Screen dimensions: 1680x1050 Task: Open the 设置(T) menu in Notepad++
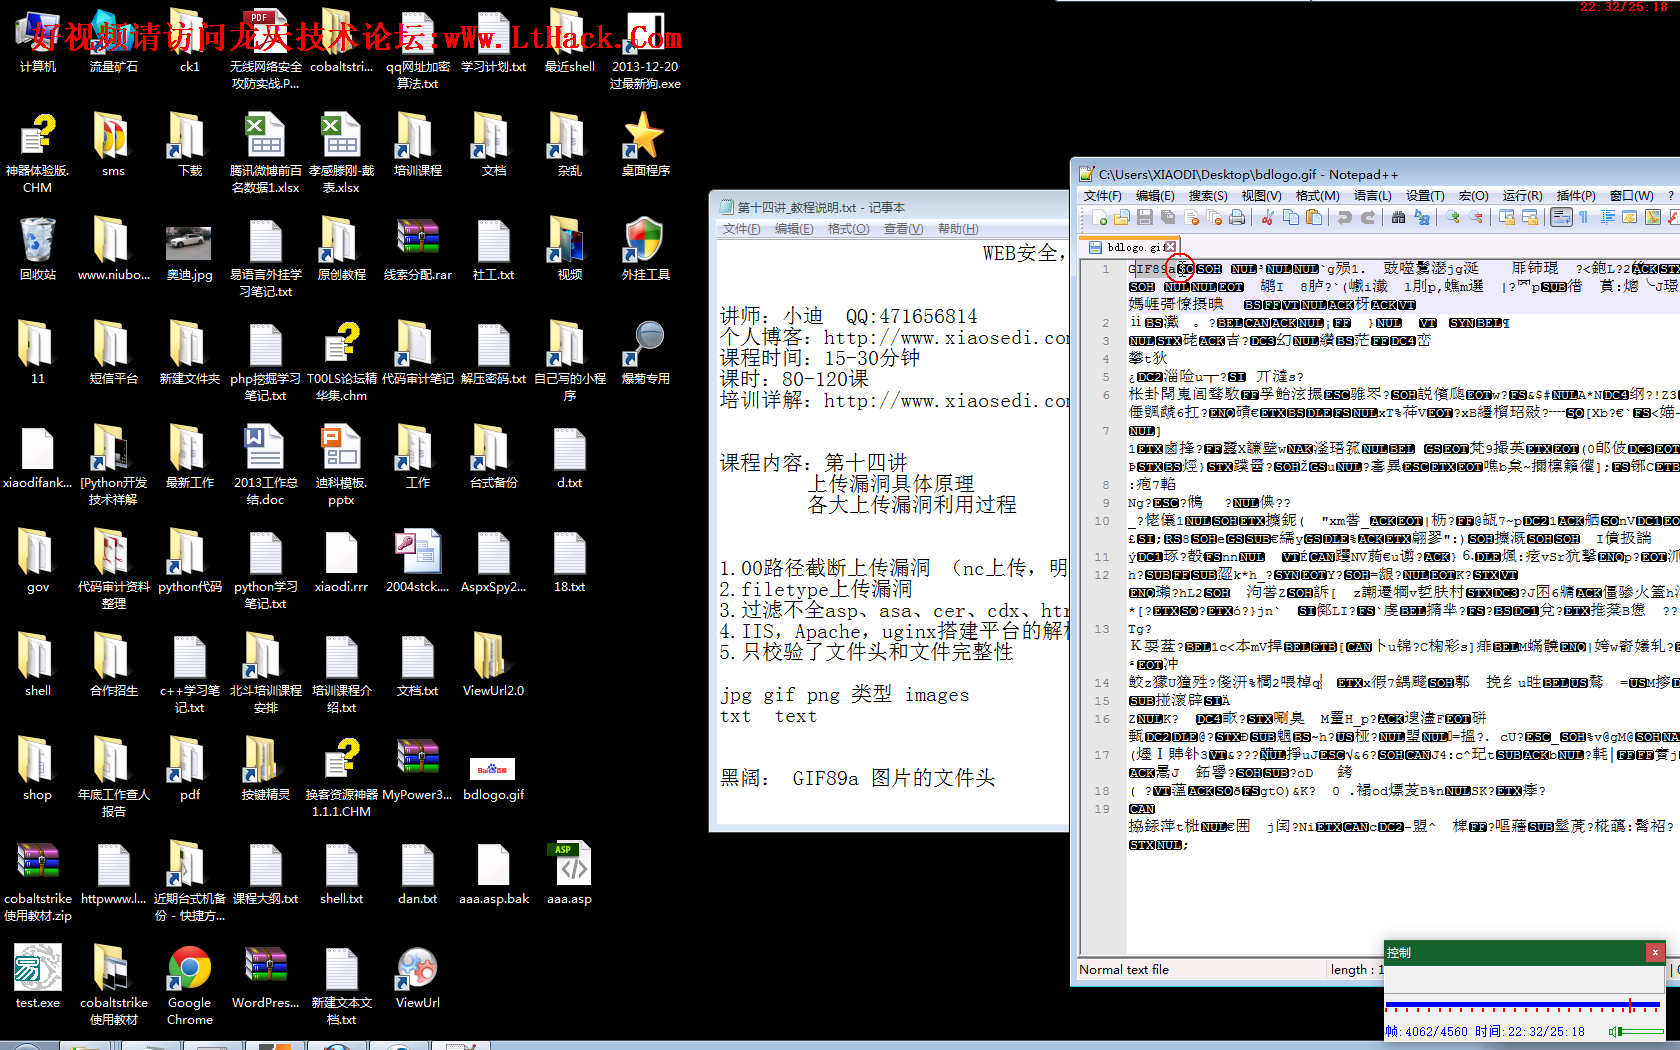1425,196
